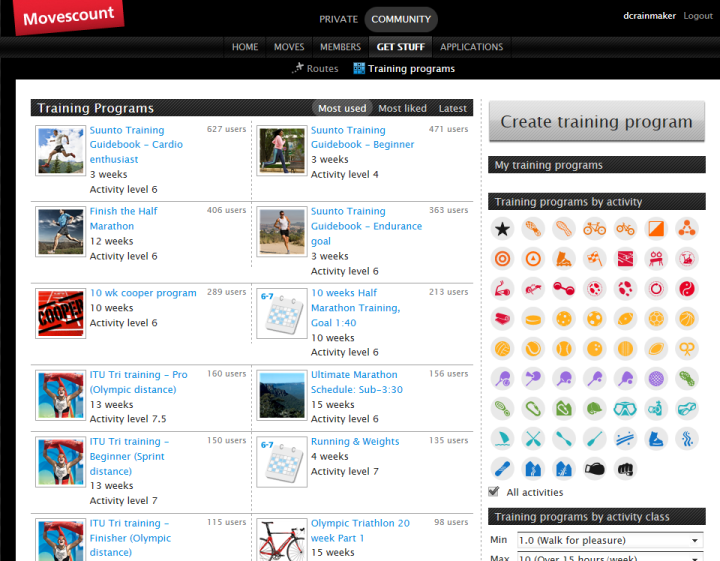Open the MOVES menu item
Screen dimensions: 720x561
(x=289, y=47)
